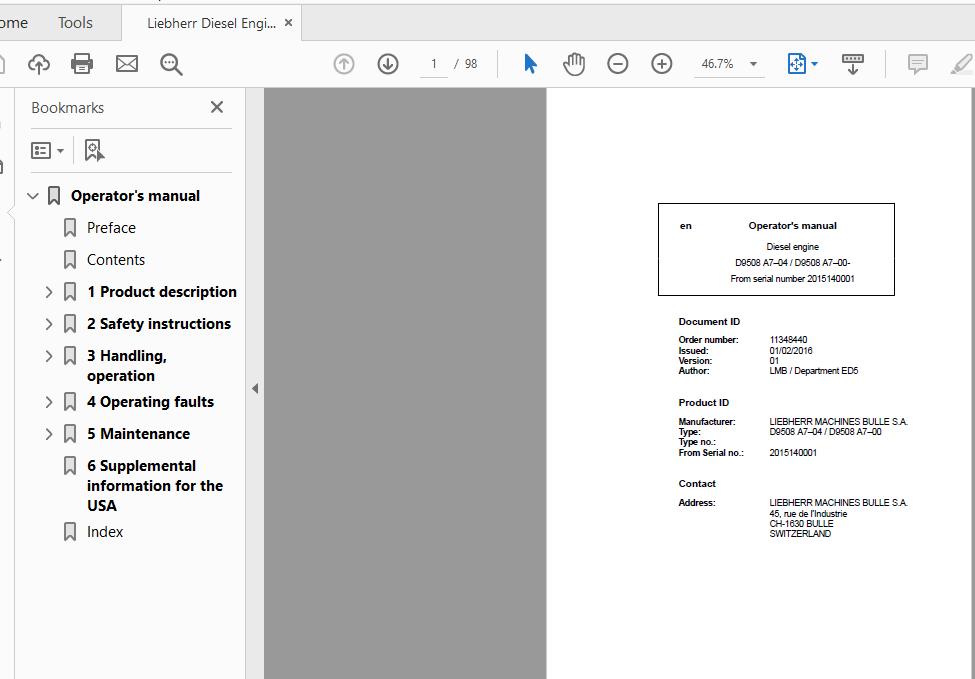Viewport: 975px width, 679px height.
Task: Click the page number input field
Action: point(433,64)
